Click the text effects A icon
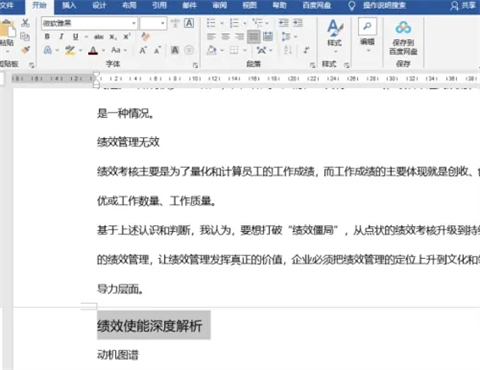The image size is (480, 370). tap(48, 50)
